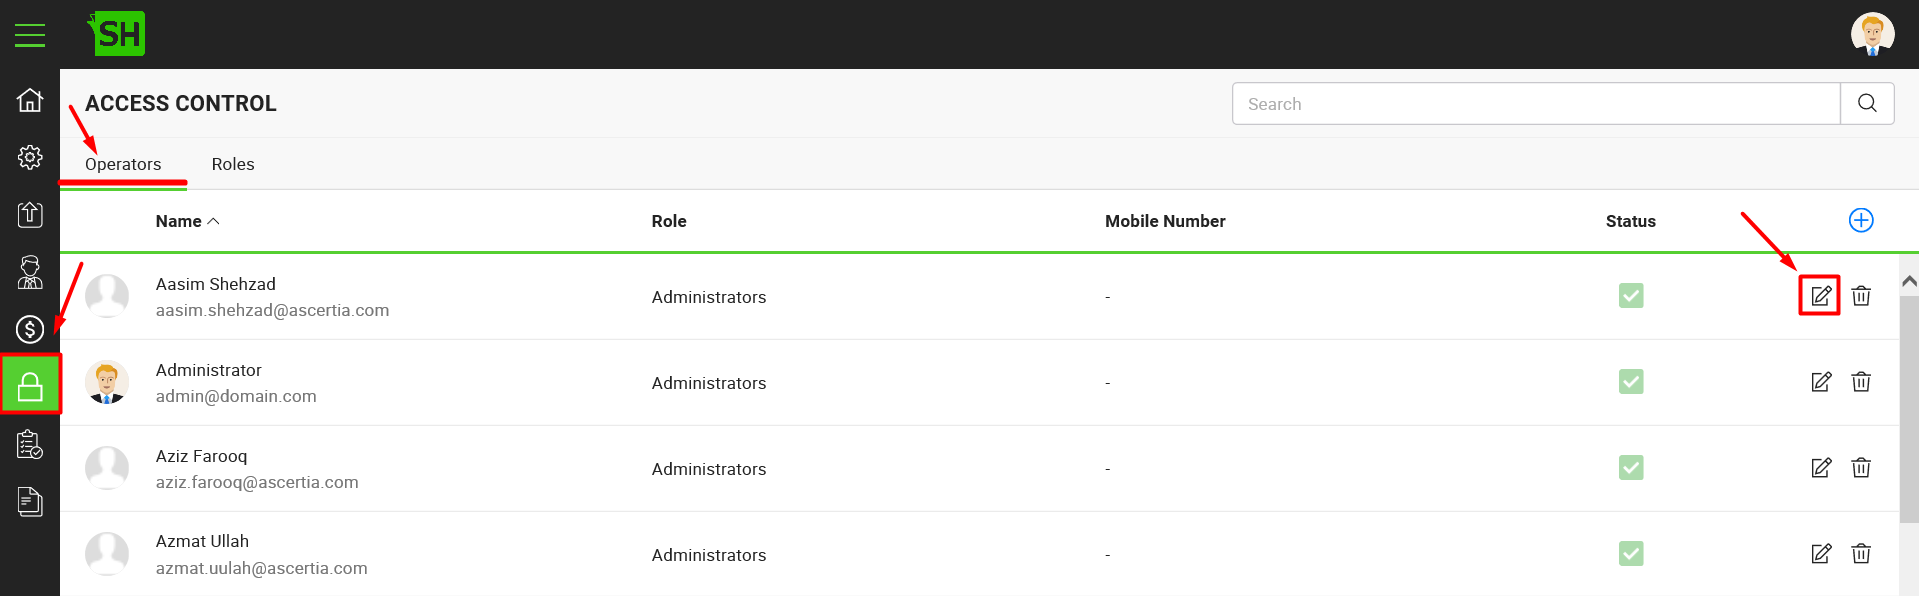Edit the Administrator operator entry
The height and width of the screenshot is (596, 1919).
pyautogui.click(x=1820, y=382)
